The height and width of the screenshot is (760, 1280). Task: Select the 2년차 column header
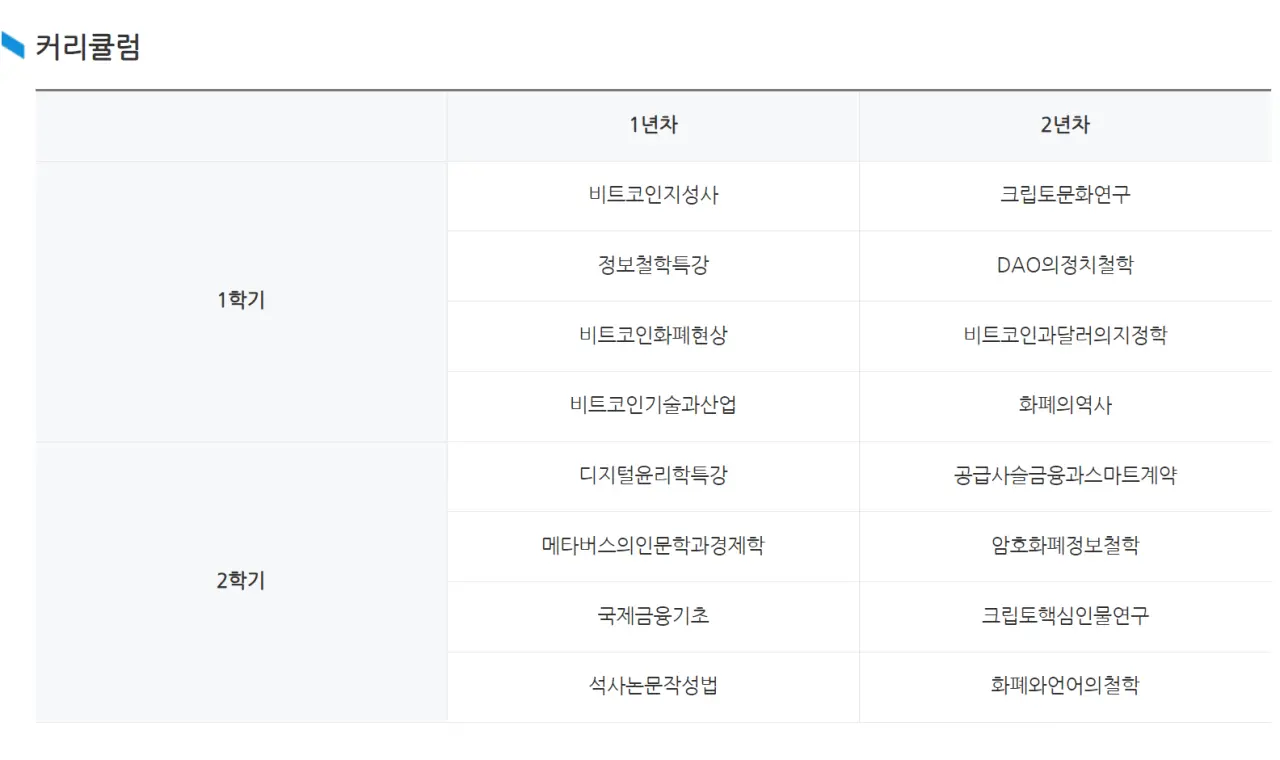[1065, 125]
